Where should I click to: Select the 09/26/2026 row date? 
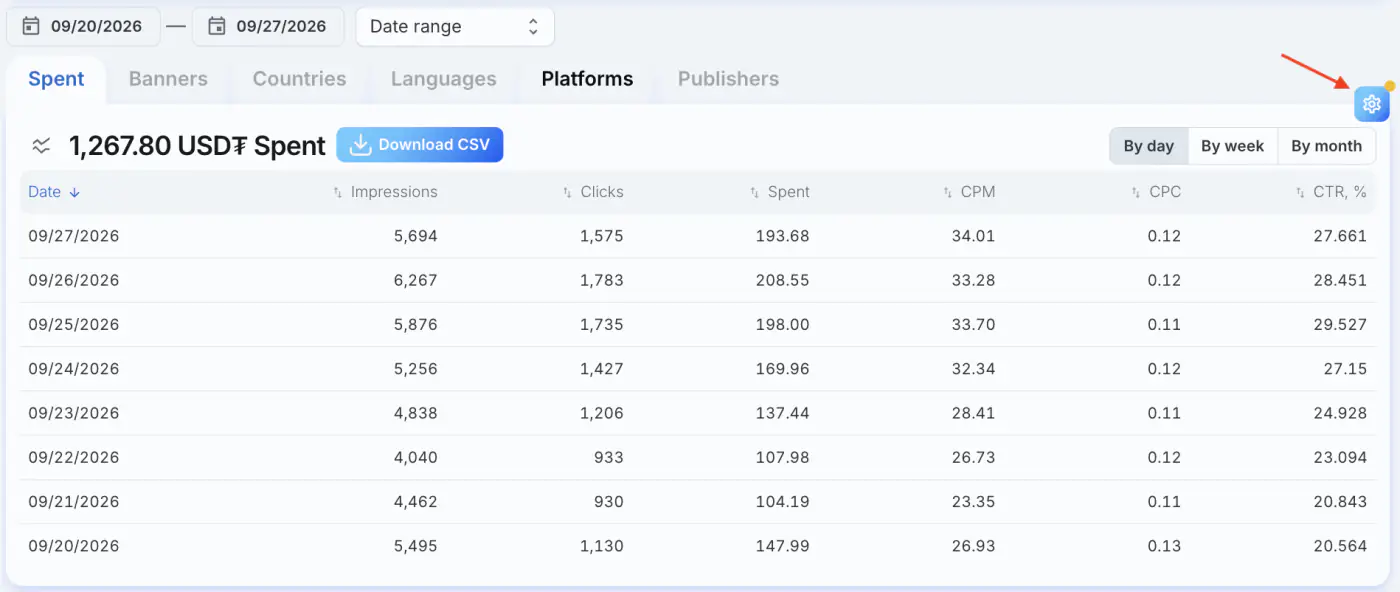point(74,280)
